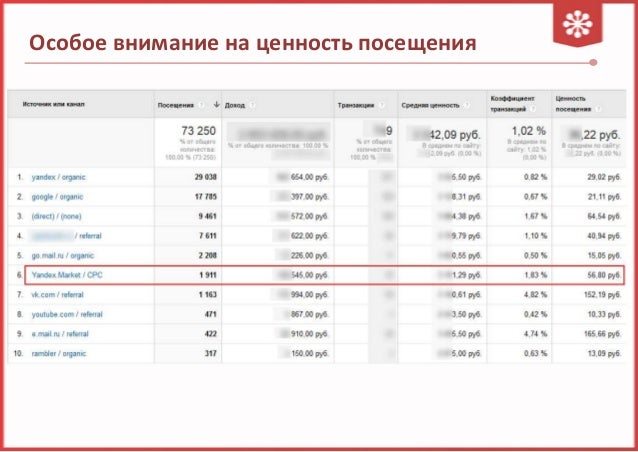
Task: Sort by the Источник или канал column
Action: tap(54, 104)
